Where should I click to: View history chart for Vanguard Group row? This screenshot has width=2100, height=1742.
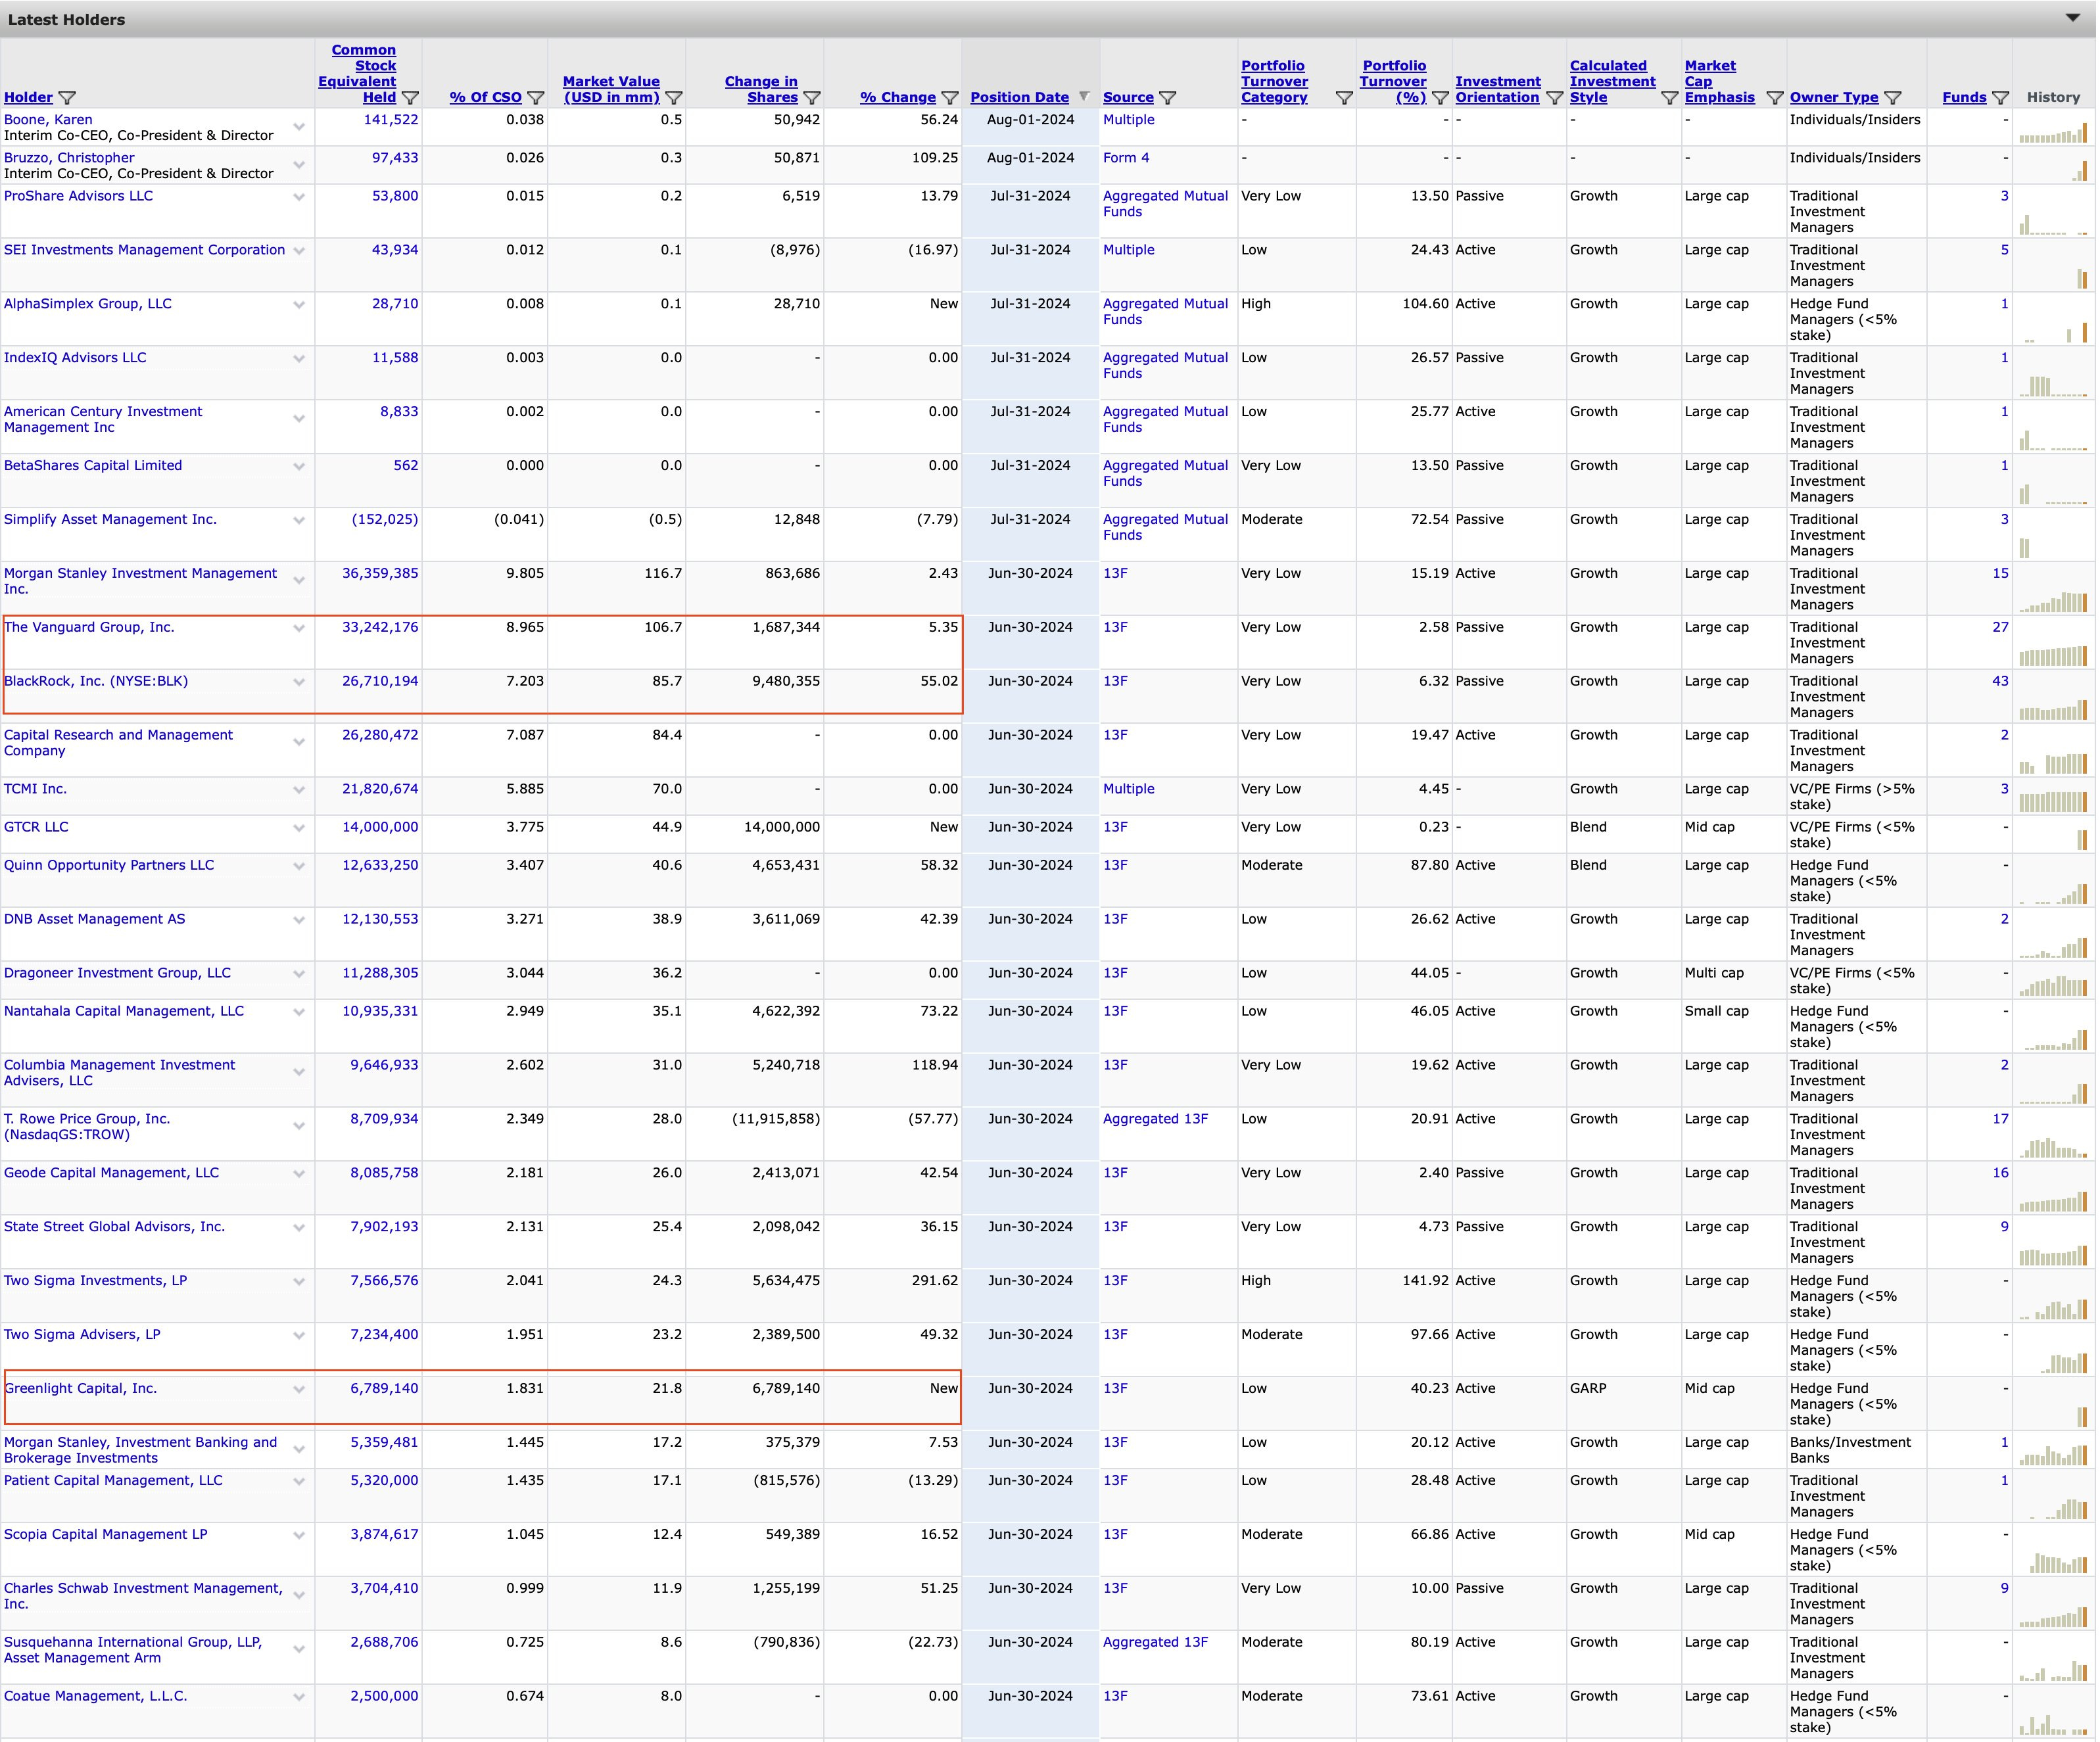coord(2053,655)
